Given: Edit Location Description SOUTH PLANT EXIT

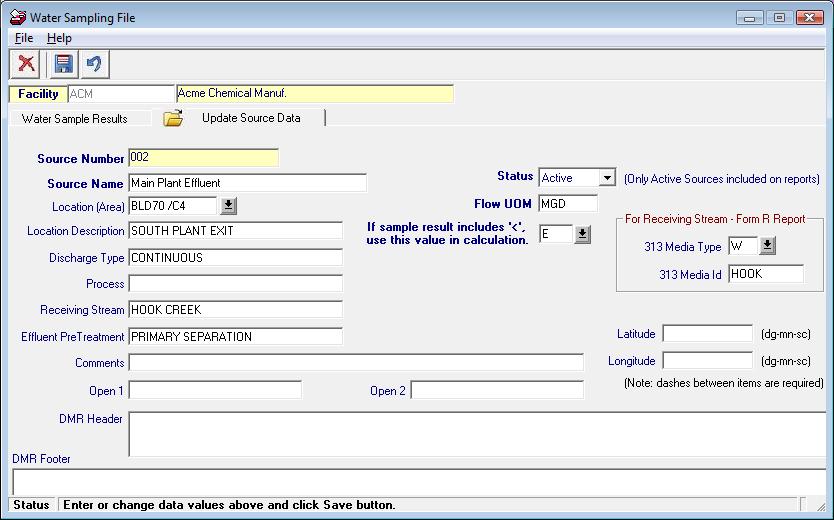Looking at the screenshot, I should 236,231.
